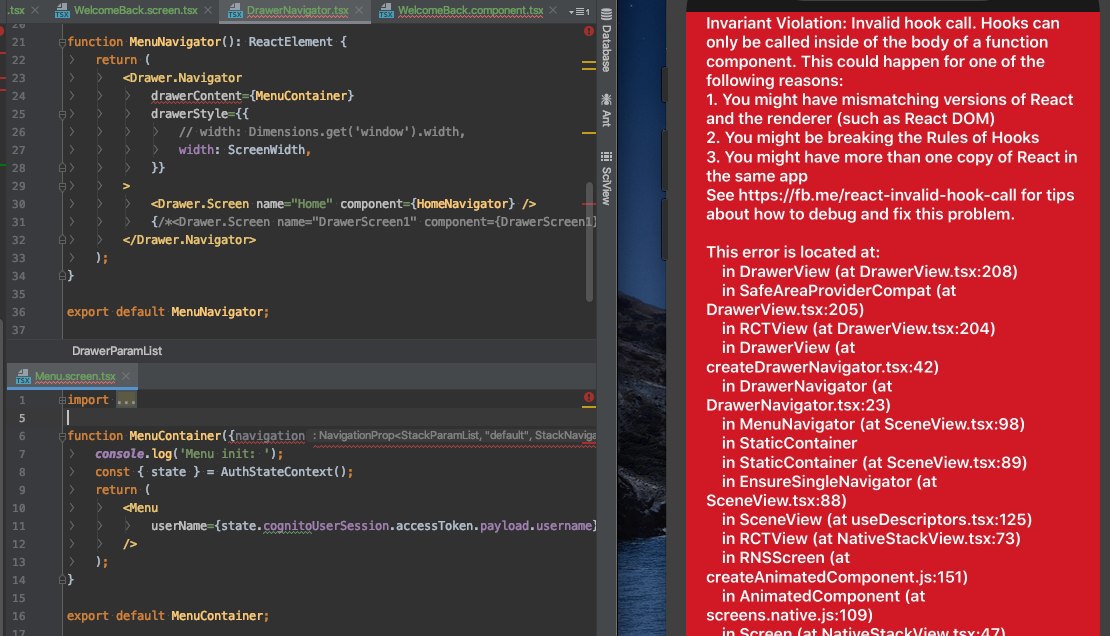Click the error indicator in Menu.screen editor
Viewport: 1110px width, 636px height.
point(588,397)
